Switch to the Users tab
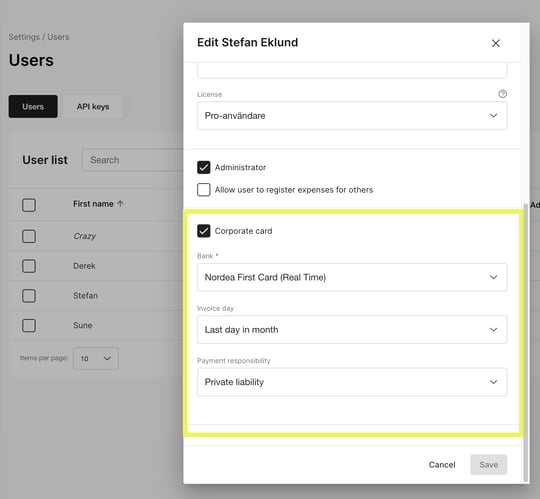 pos(33,106)
